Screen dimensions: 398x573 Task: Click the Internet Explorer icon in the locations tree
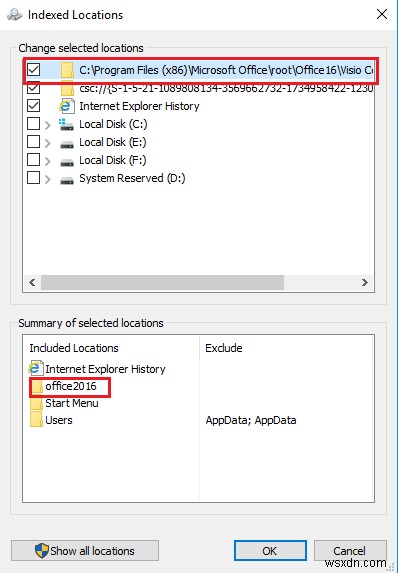tap(67, 106)
